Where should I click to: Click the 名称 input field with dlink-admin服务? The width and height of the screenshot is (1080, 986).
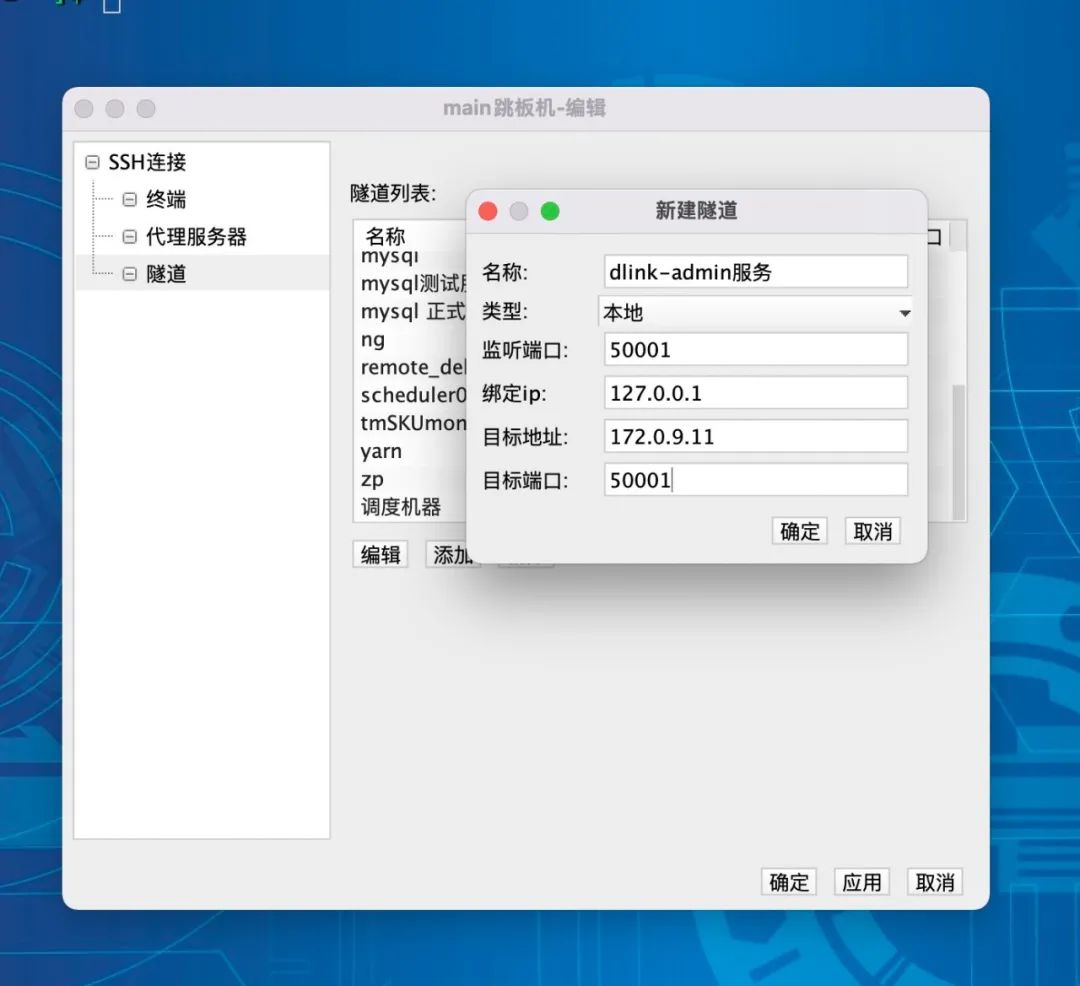click(756, 272)
